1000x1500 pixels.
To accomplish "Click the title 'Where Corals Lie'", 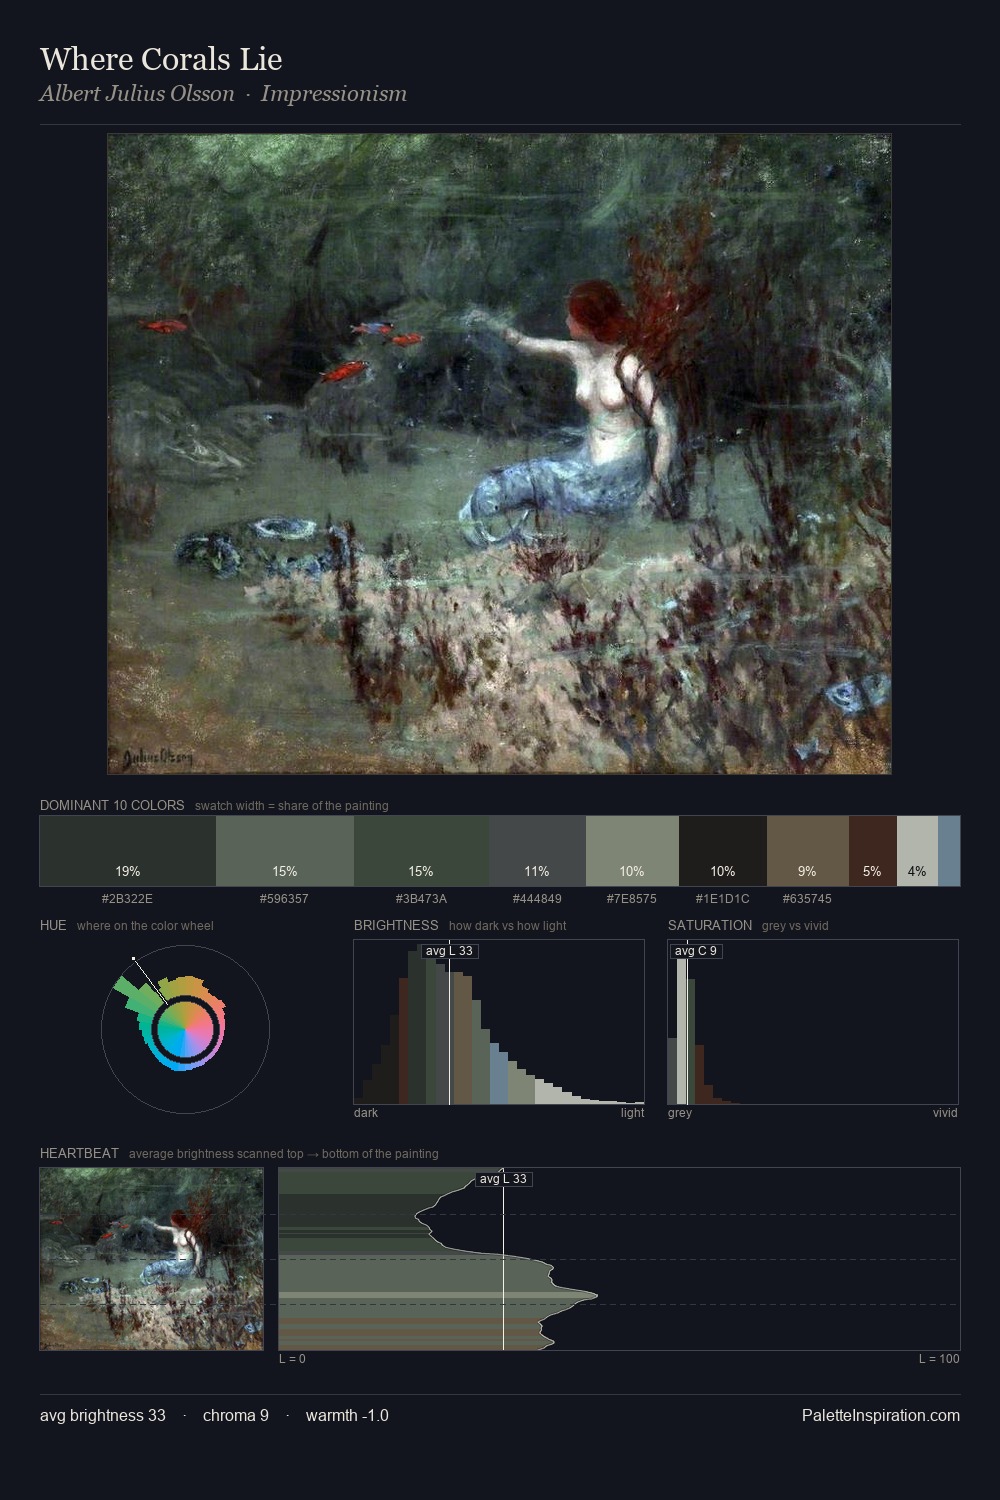I will coord(161,59).
